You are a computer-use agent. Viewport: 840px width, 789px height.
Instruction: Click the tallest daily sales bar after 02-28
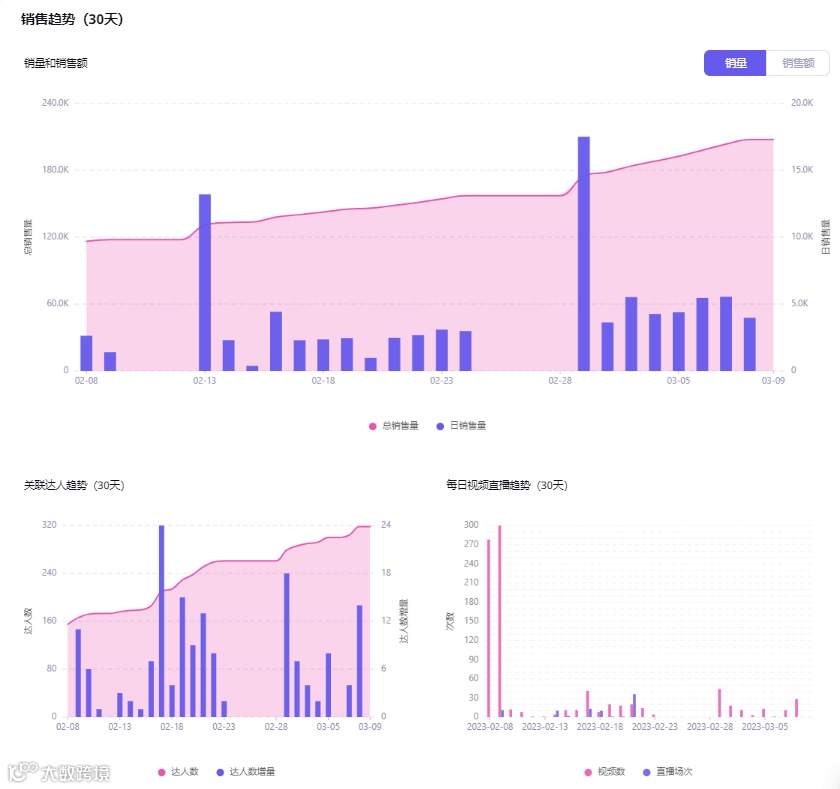(584, 253)
